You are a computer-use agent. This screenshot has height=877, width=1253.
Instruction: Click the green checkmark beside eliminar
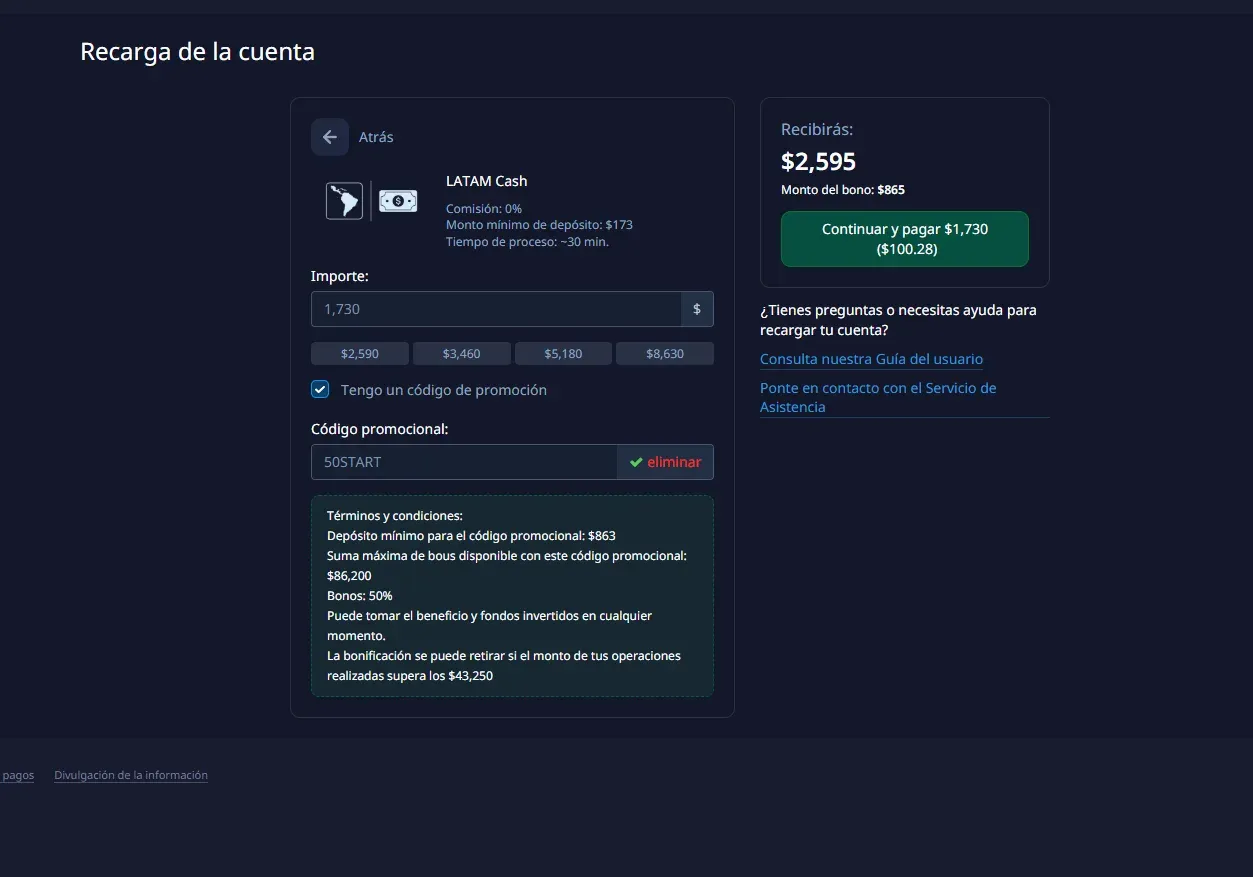tap(636, 462)
